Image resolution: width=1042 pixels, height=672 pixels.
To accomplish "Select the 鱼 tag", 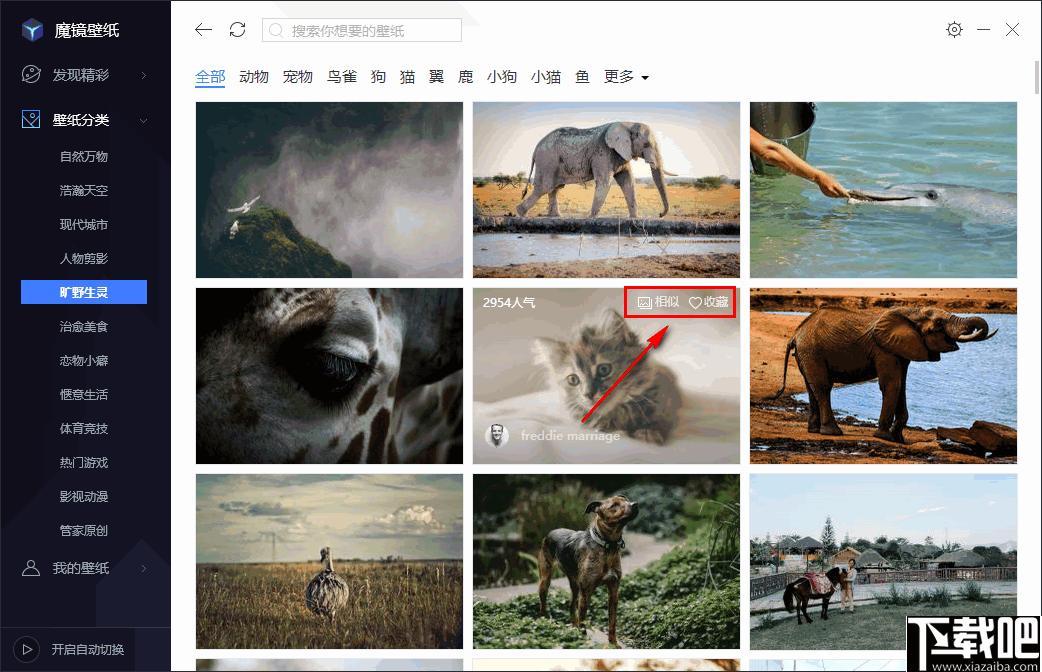I will [x=582, y=77].
